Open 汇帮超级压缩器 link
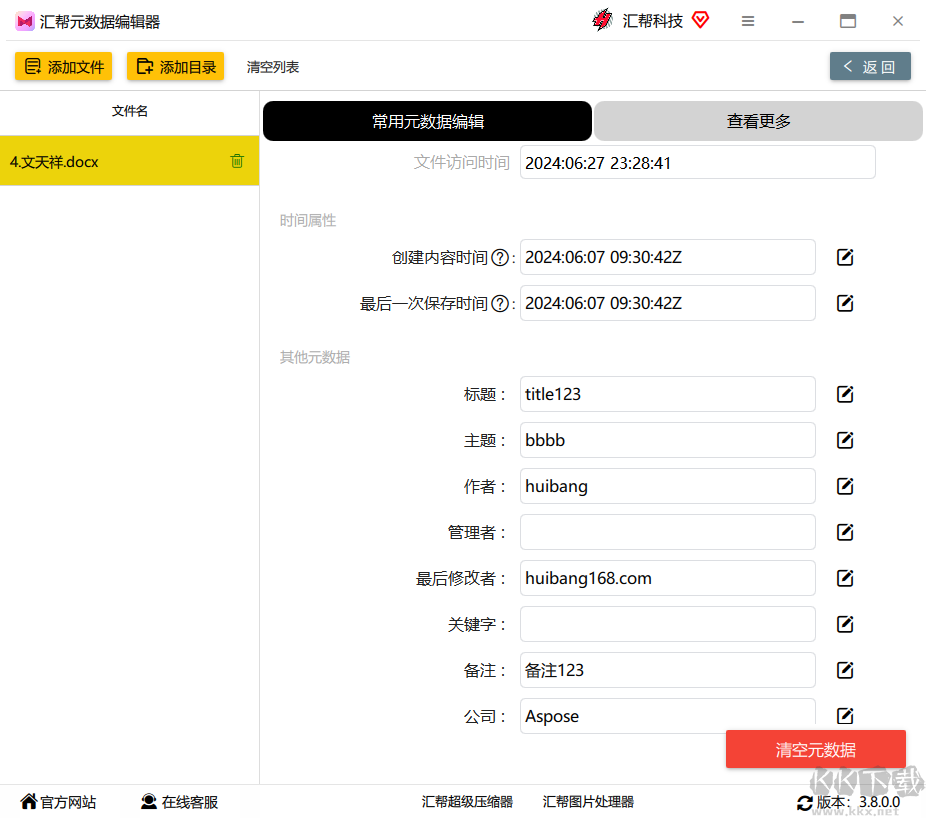 pyautogui.click(x=467, y=802)
